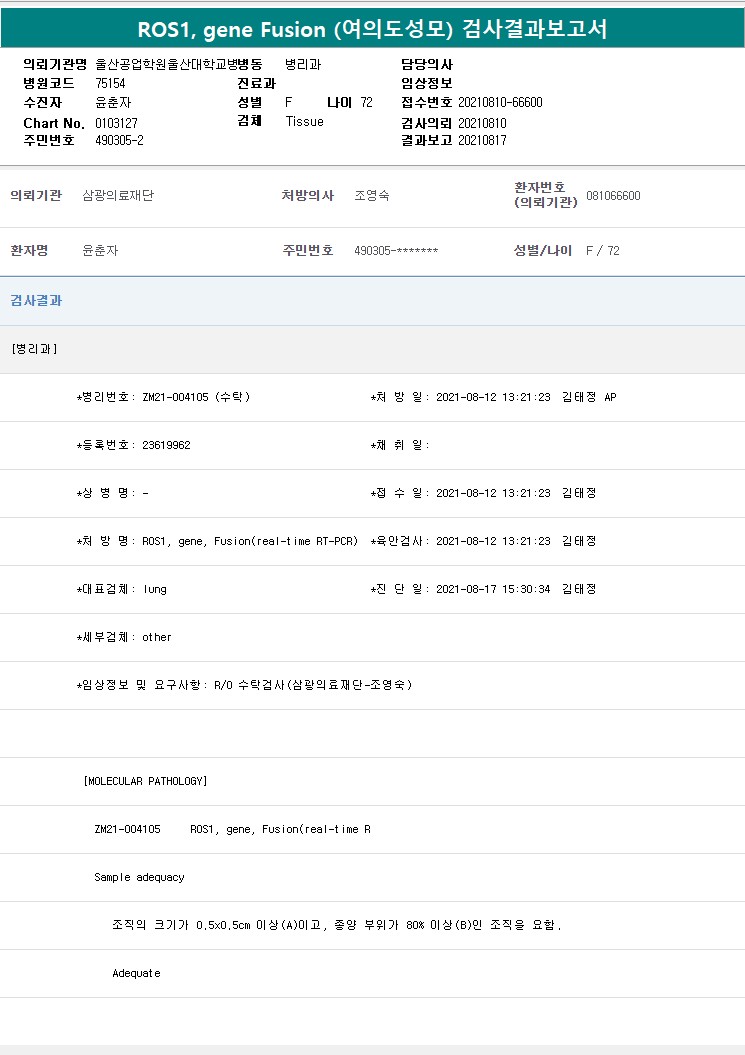The height and width of the screenshot is (1055, 745).
Task: Click the [병리과] section row
Action: click(x=34, y=349)
